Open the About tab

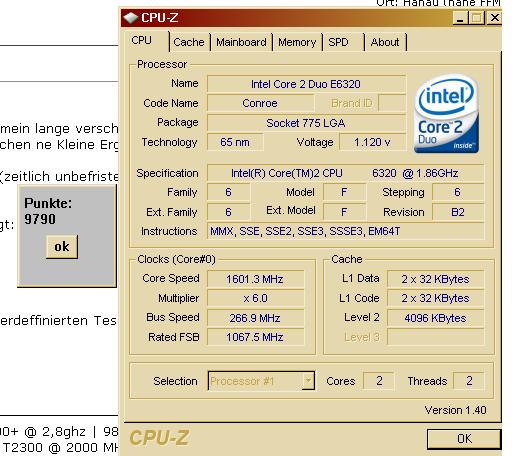click(x=385, y=42)
